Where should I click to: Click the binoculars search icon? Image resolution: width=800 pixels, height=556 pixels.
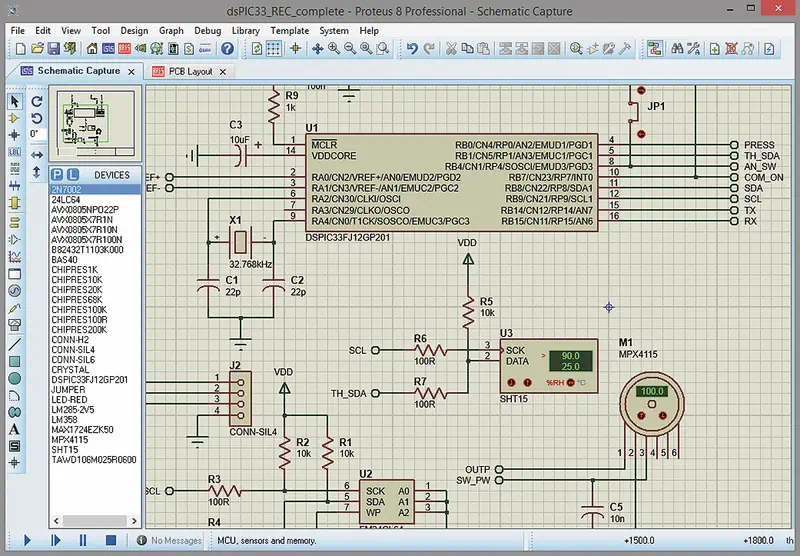point(677,49)
